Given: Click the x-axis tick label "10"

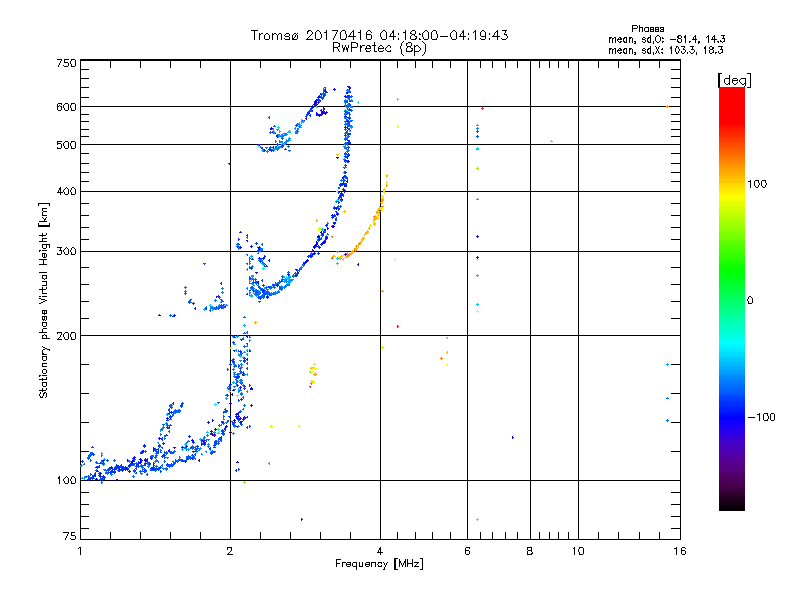Looking at the screenshot, I should (x=578, y=551).
